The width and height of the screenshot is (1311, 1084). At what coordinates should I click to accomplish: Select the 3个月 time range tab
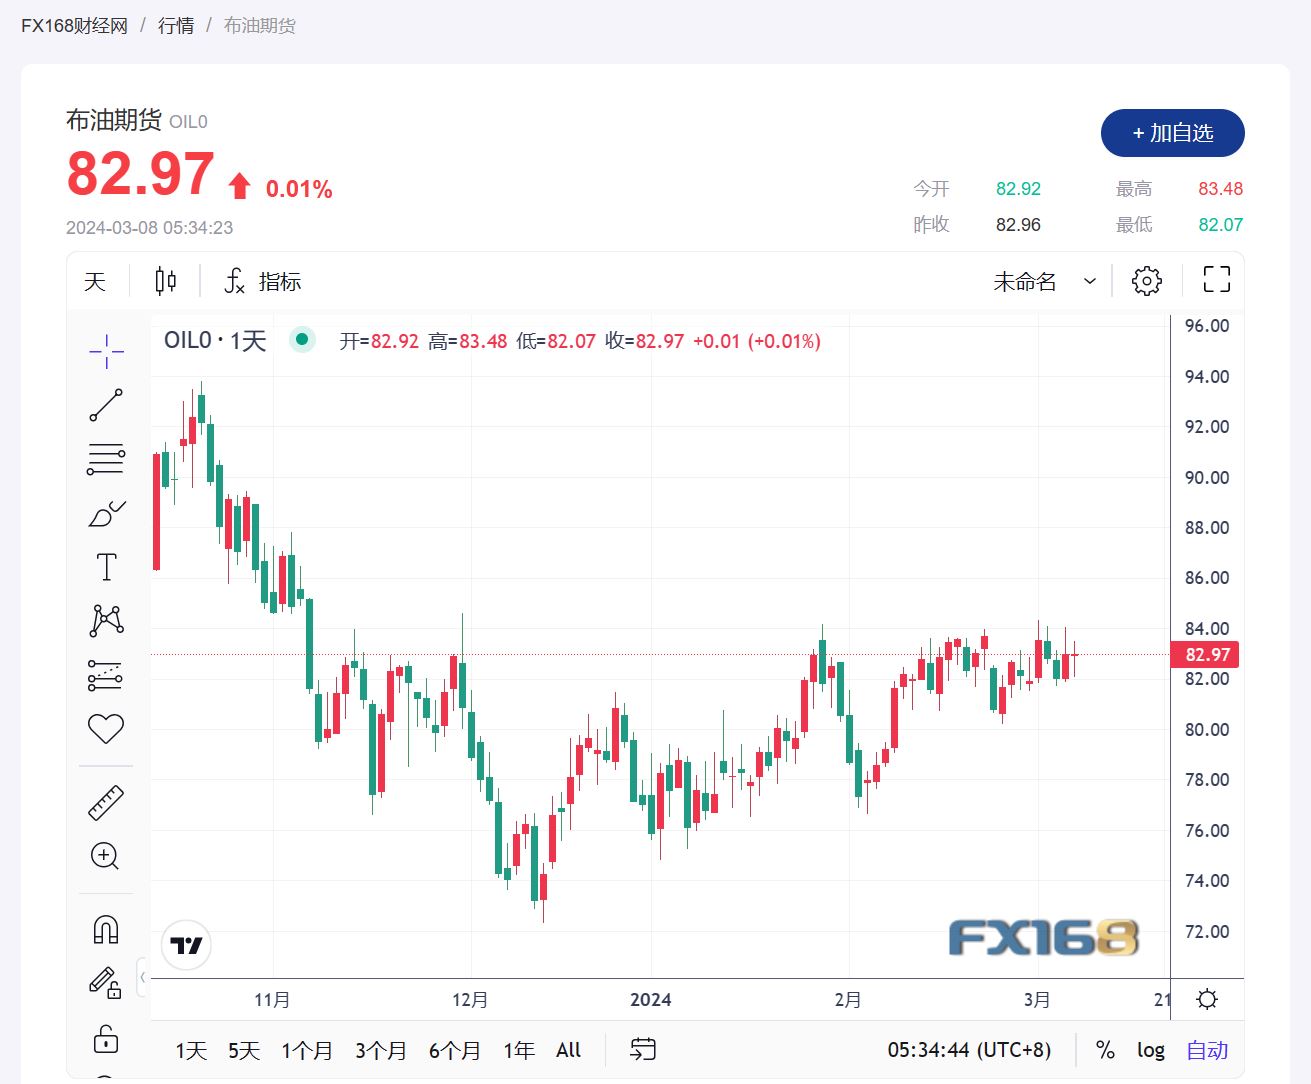click(x=381, y=1051)
